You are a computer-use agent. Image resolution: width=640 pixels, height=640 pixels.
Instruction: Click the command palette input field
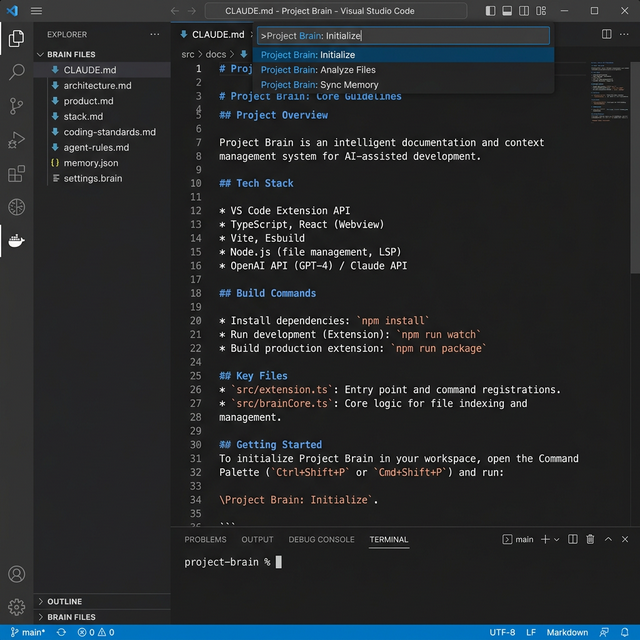[x=403, y=36]
